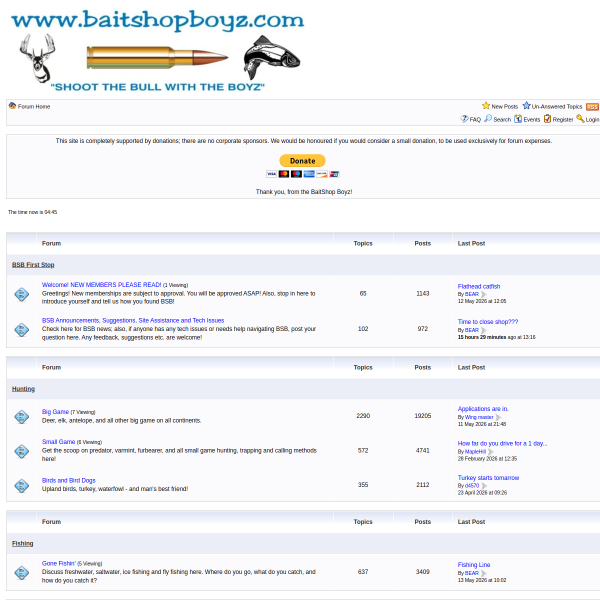
Task: Click the baitshopboyz.com banner logo
Action: [158, 51]
